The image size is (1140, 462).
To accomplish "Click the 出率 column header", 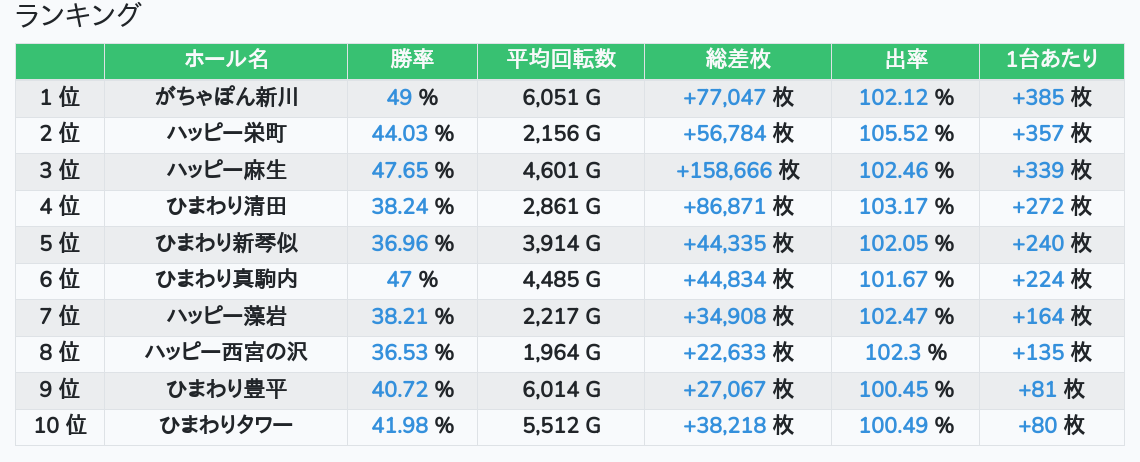I will coord(905,60).
